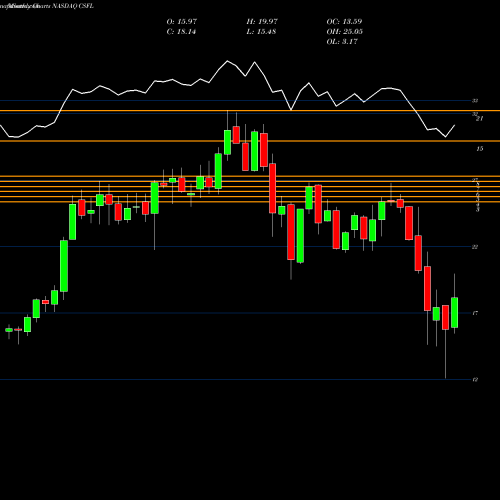This screenshot has width=500, height=500.
Task: Click the OC: 13.59 reading
Action: tap(344, 22)
